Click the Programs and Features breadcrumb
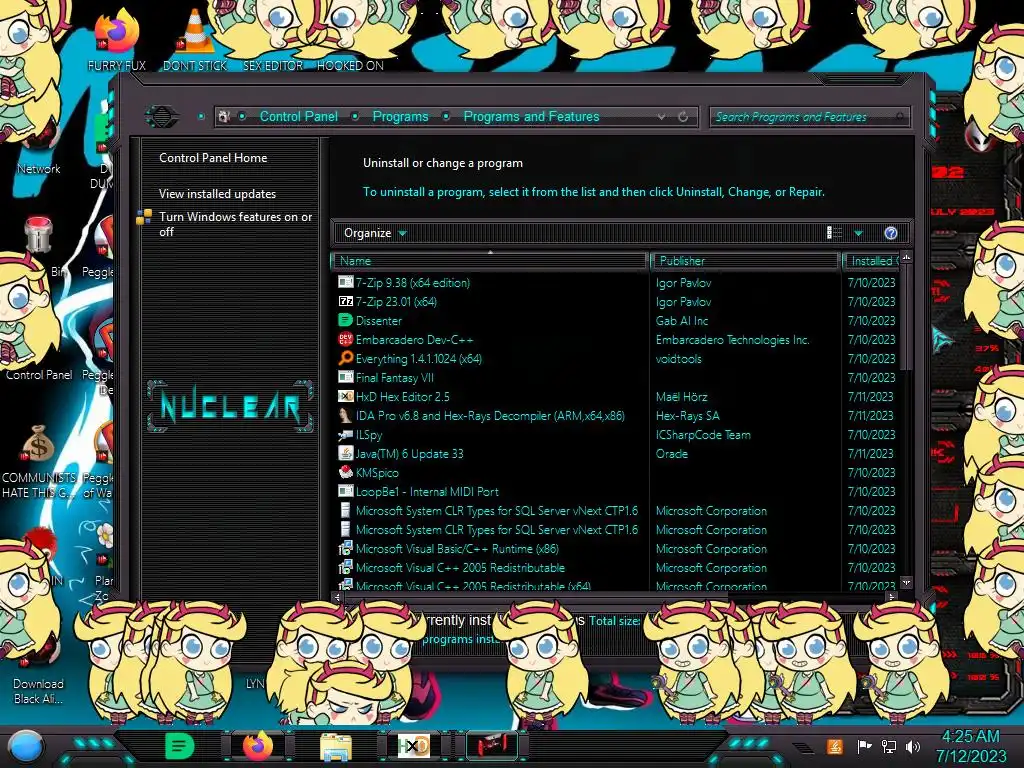1024x768 pixels. click(x=531, y=116)
